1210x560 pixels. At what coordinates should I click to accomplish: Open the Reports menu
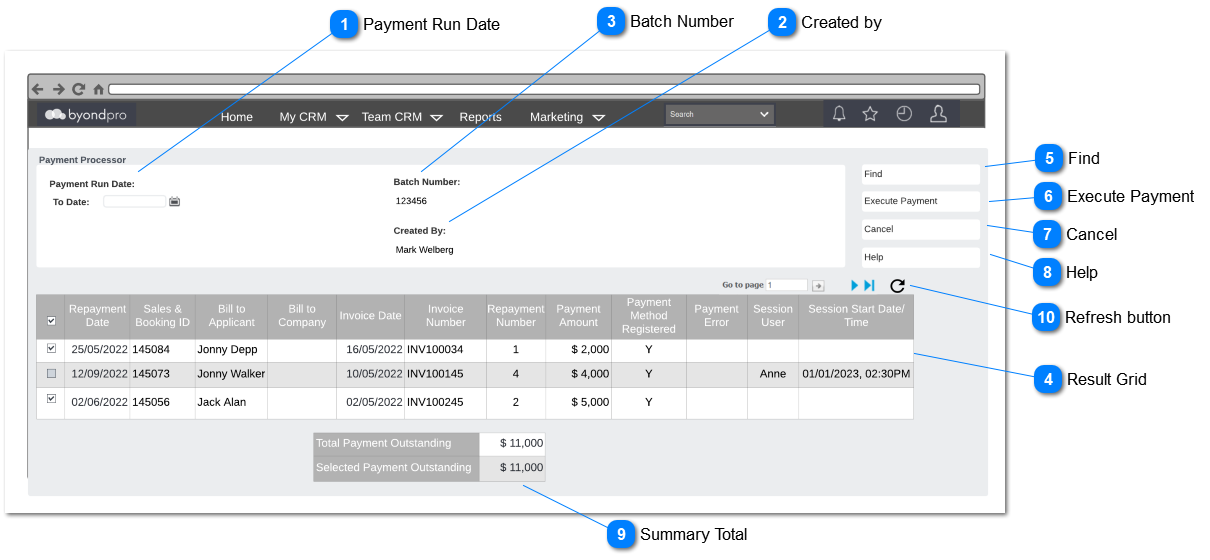pos(481,117)
